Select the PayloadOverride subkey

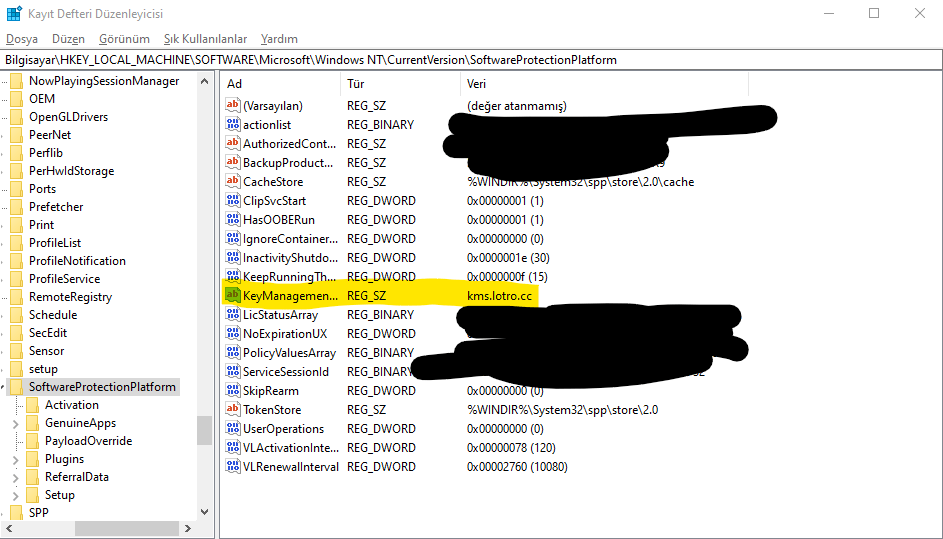(x=88, y=441)
